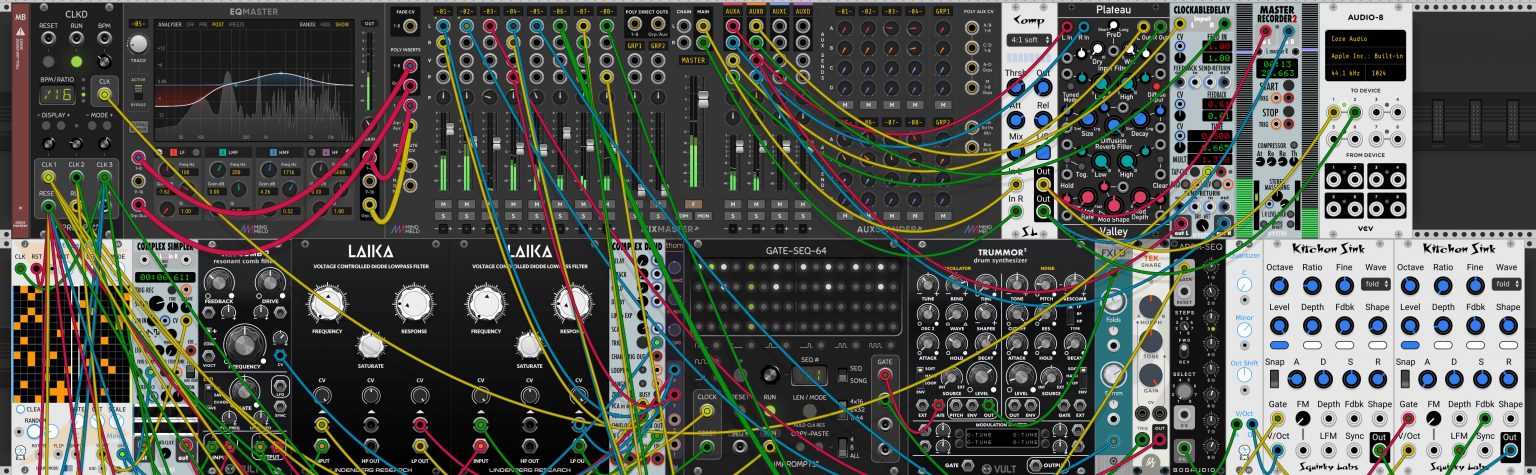Click the STOP button on Master Recorder 2
This screenshot has height=475, width=1536.
(1288, 112)
